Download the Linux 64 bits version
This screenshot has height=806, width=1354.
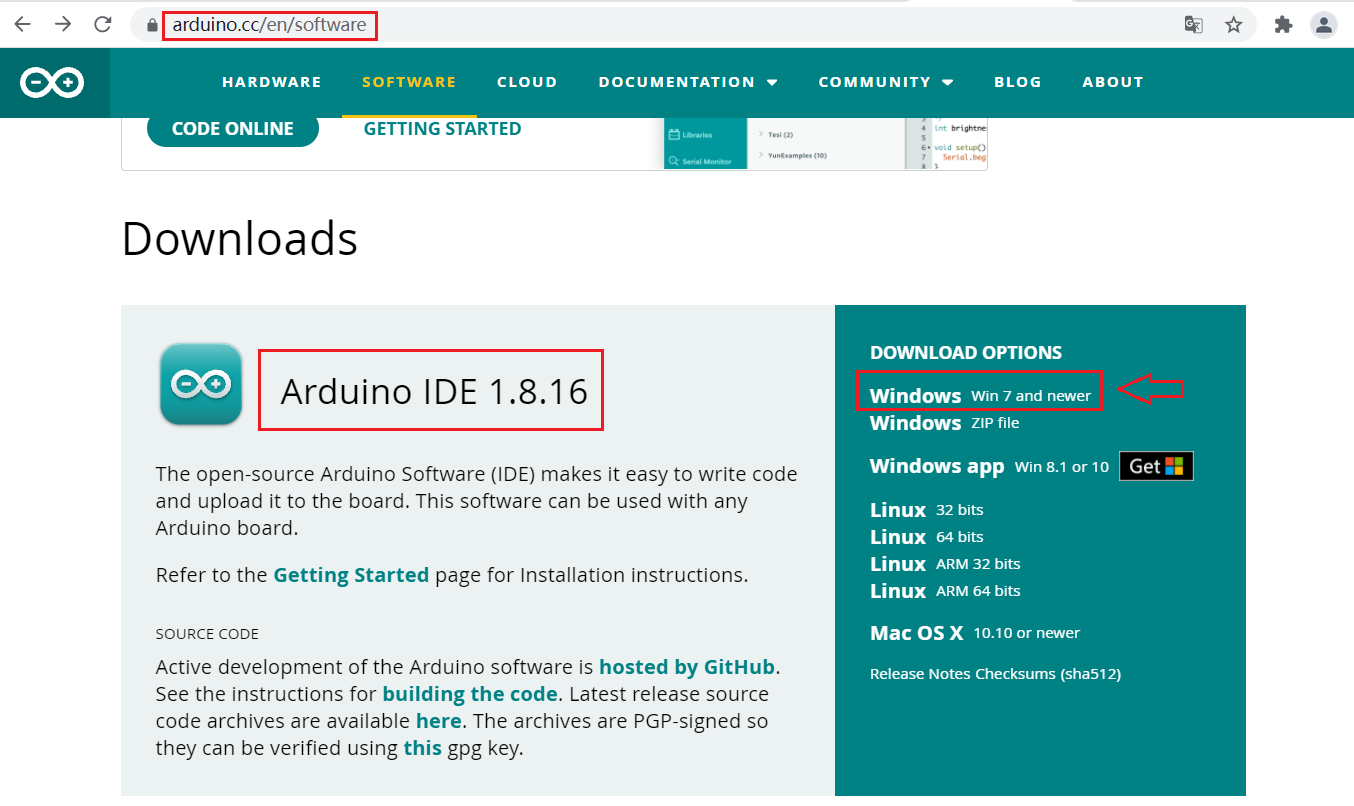[927, 537]
